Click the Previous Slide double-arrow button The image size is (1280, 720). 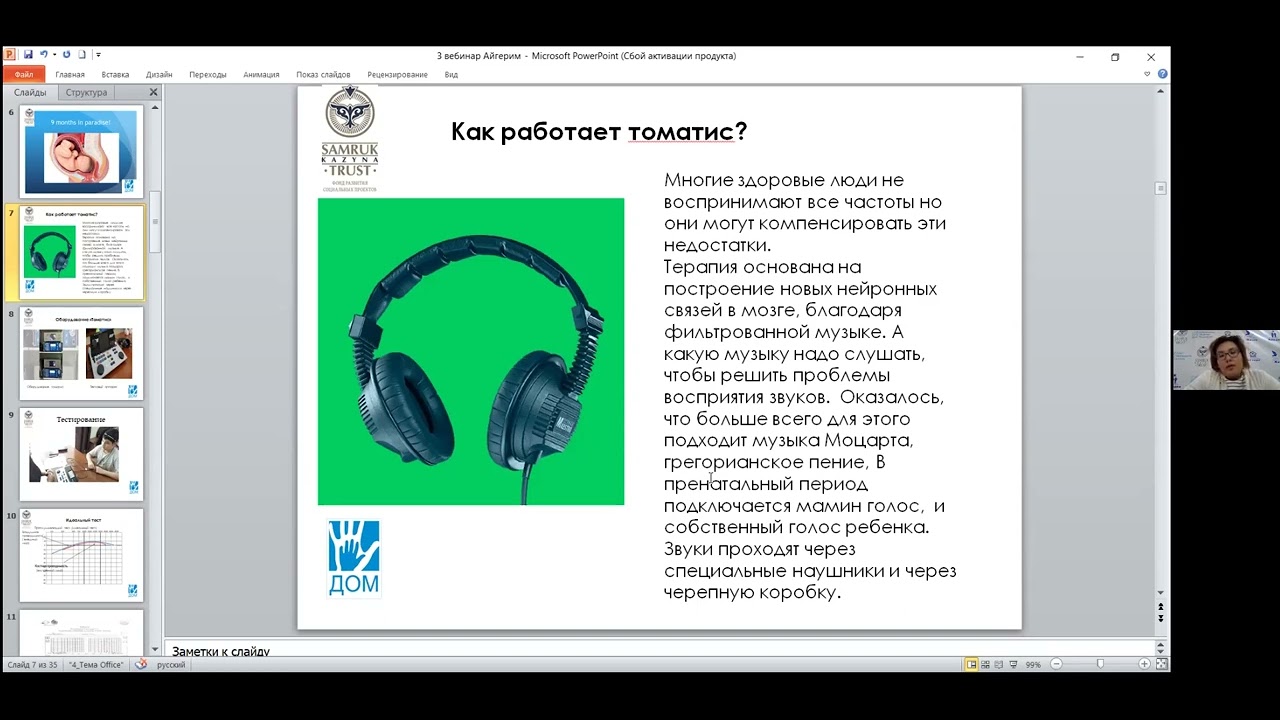click(x=1161, y=606)
